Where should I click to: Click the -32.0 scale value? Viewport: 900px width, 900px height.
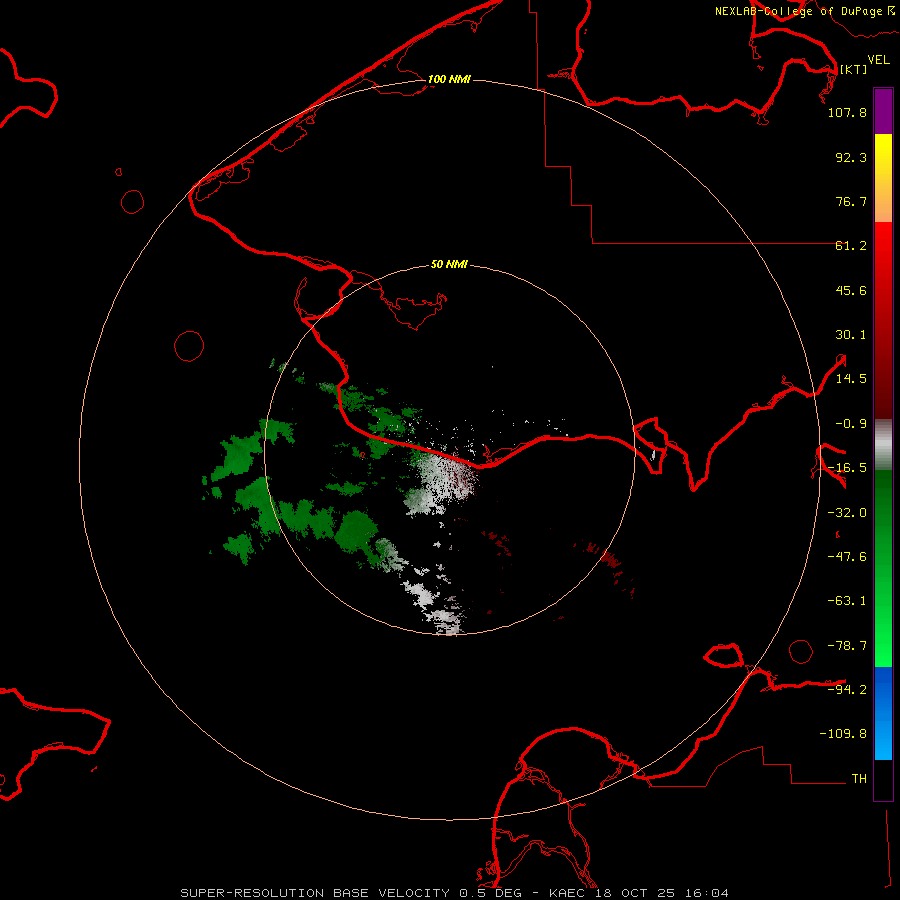(x=847, y=513)
